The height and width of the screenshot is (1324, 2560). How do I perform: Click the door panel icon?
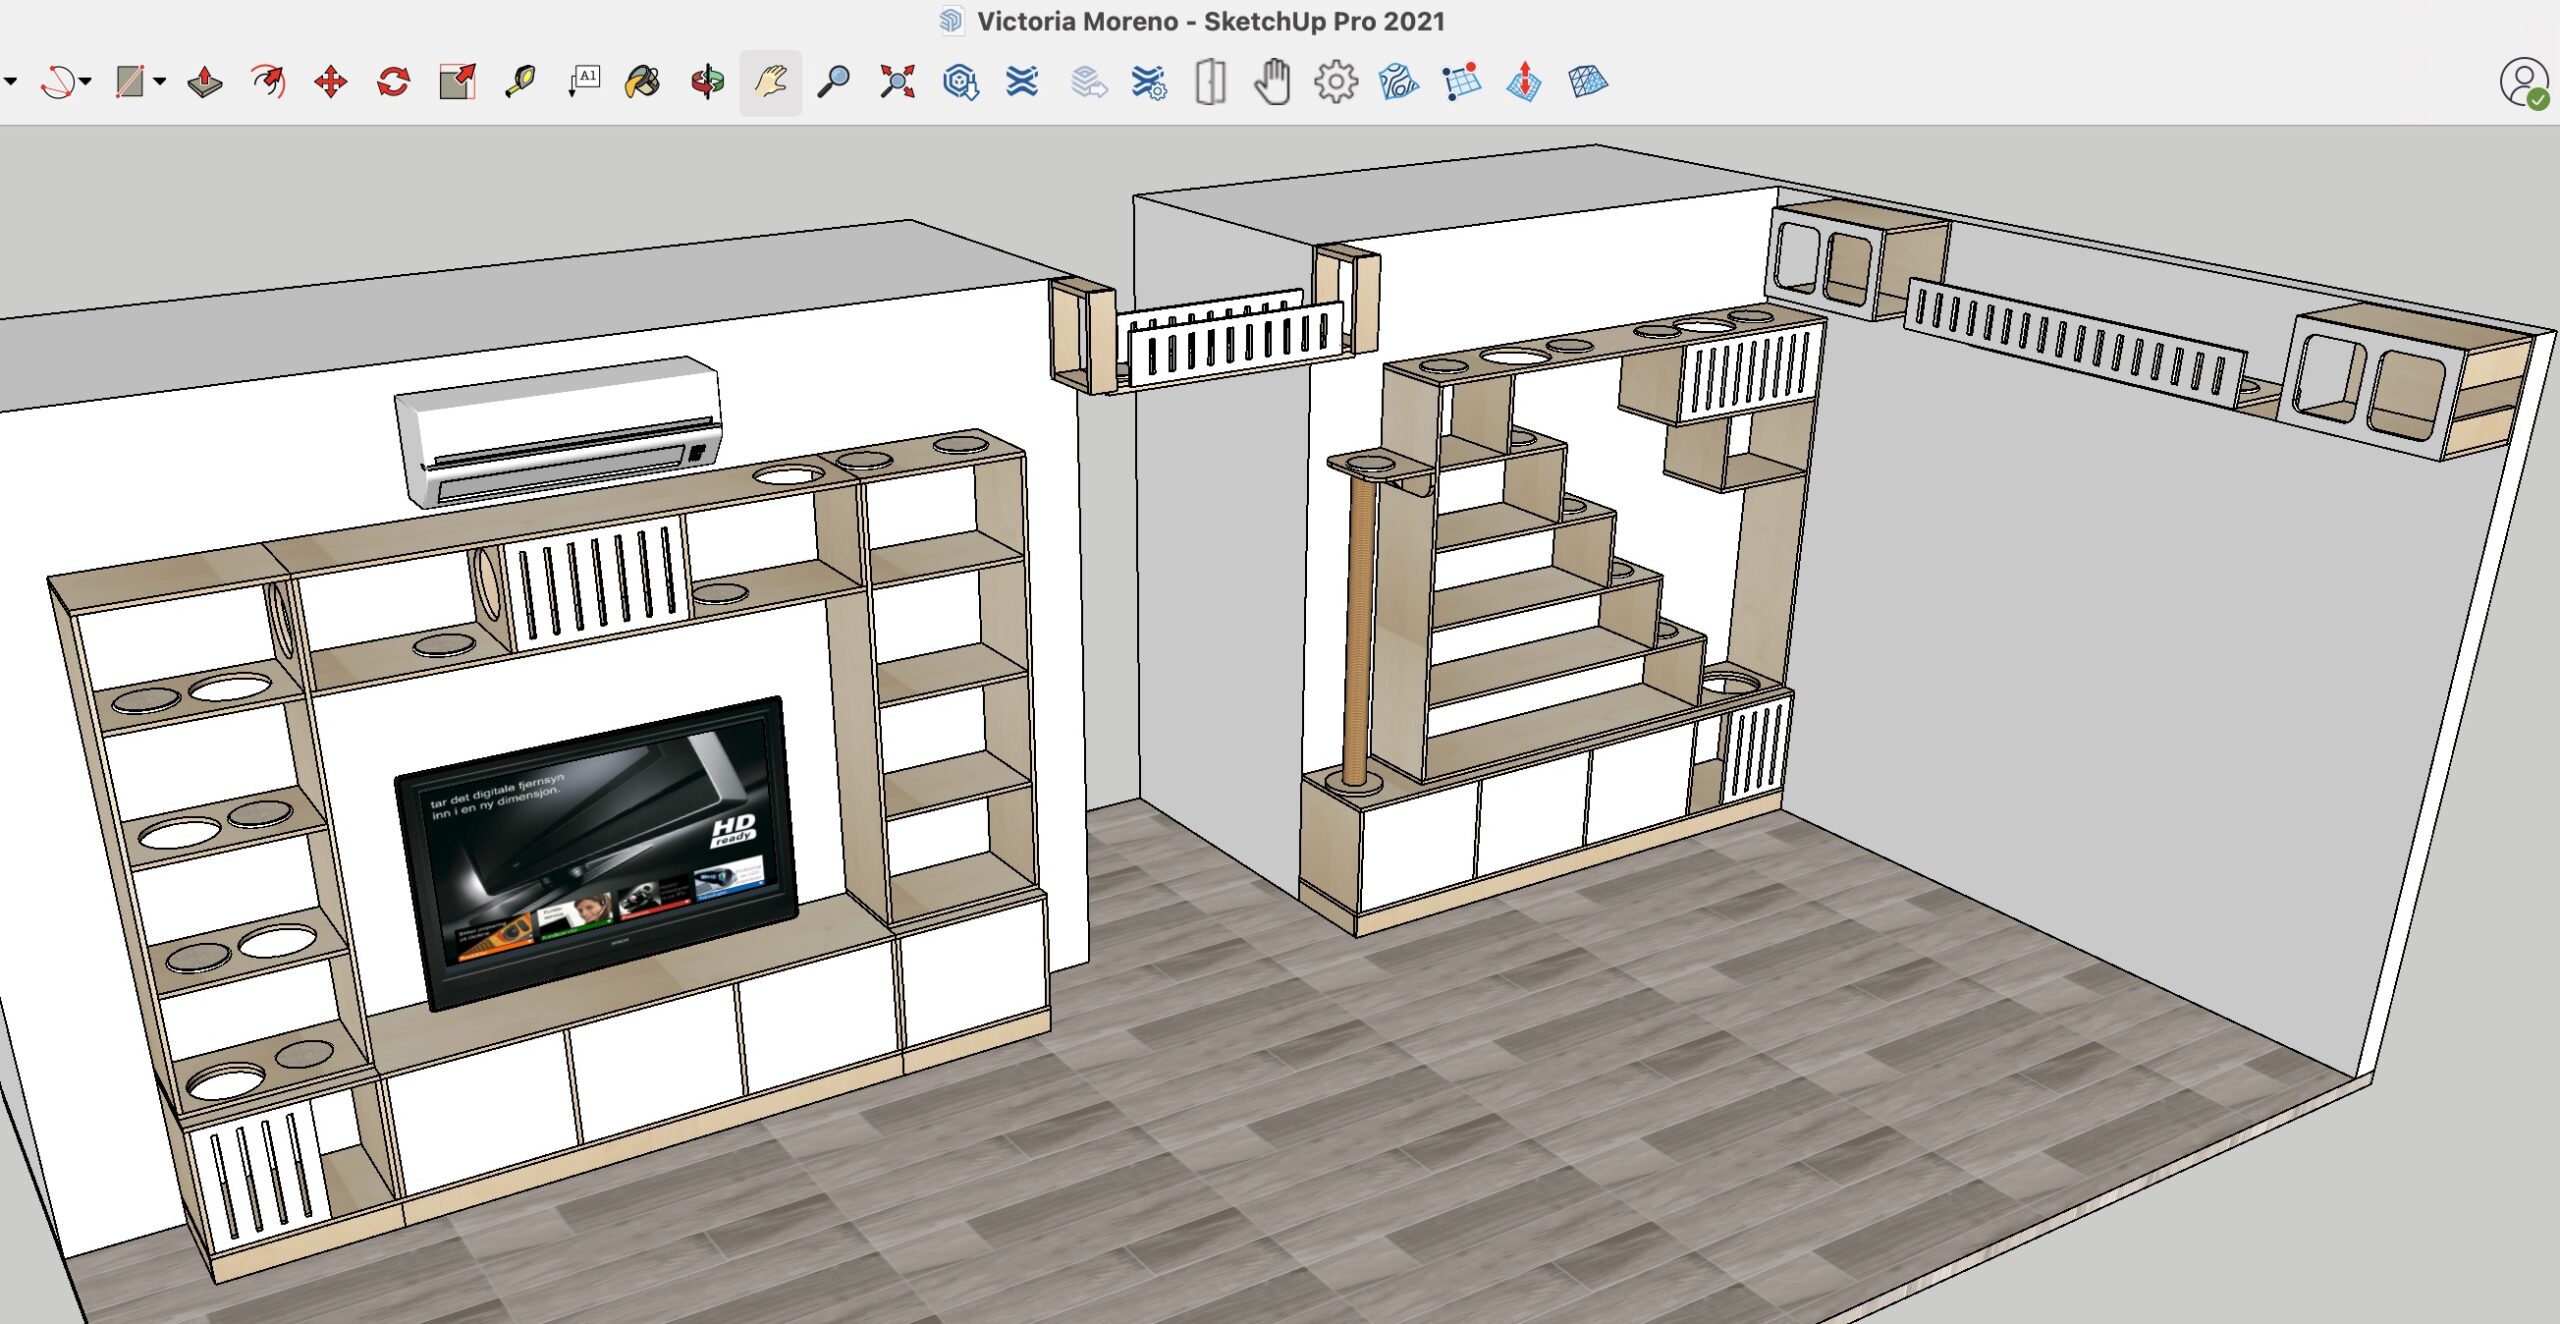pos(1210,82)
